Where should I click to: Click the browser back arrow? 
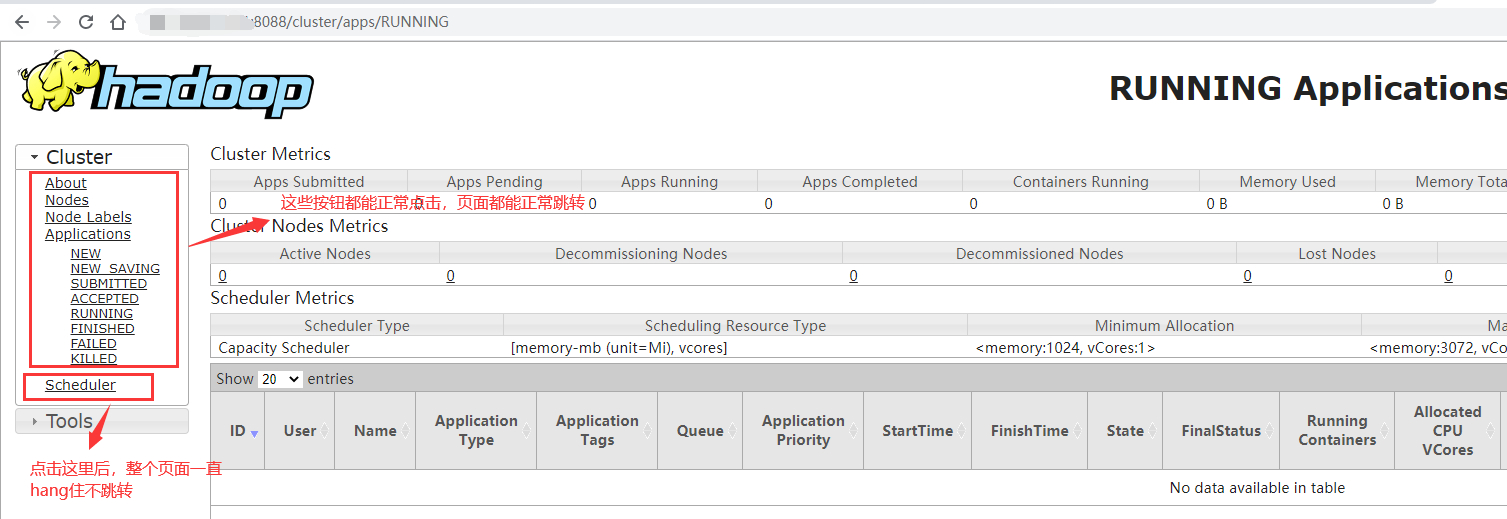[22, 21]
